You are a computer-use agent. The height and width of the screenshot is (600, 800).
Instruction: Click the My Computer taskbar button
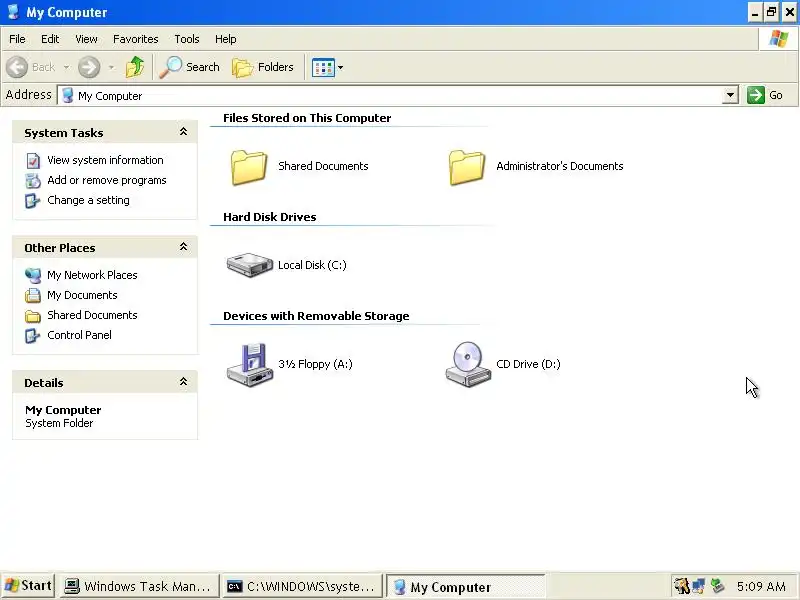point(465,586)
